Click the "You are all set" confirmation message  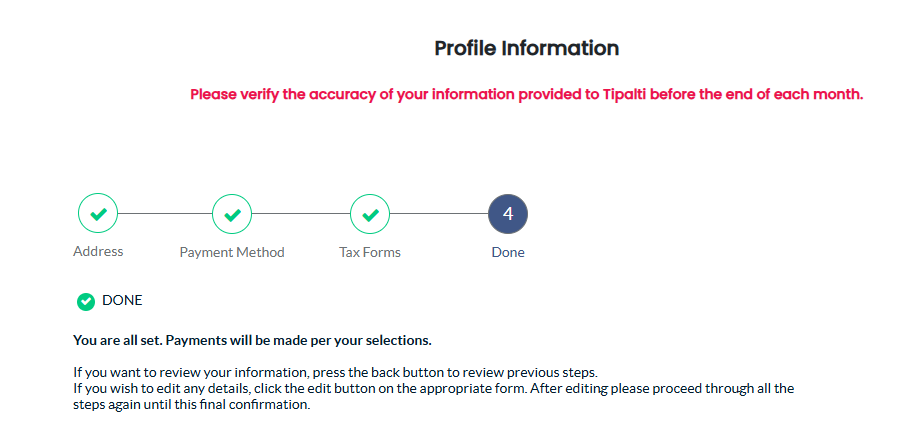pos(252,340)
